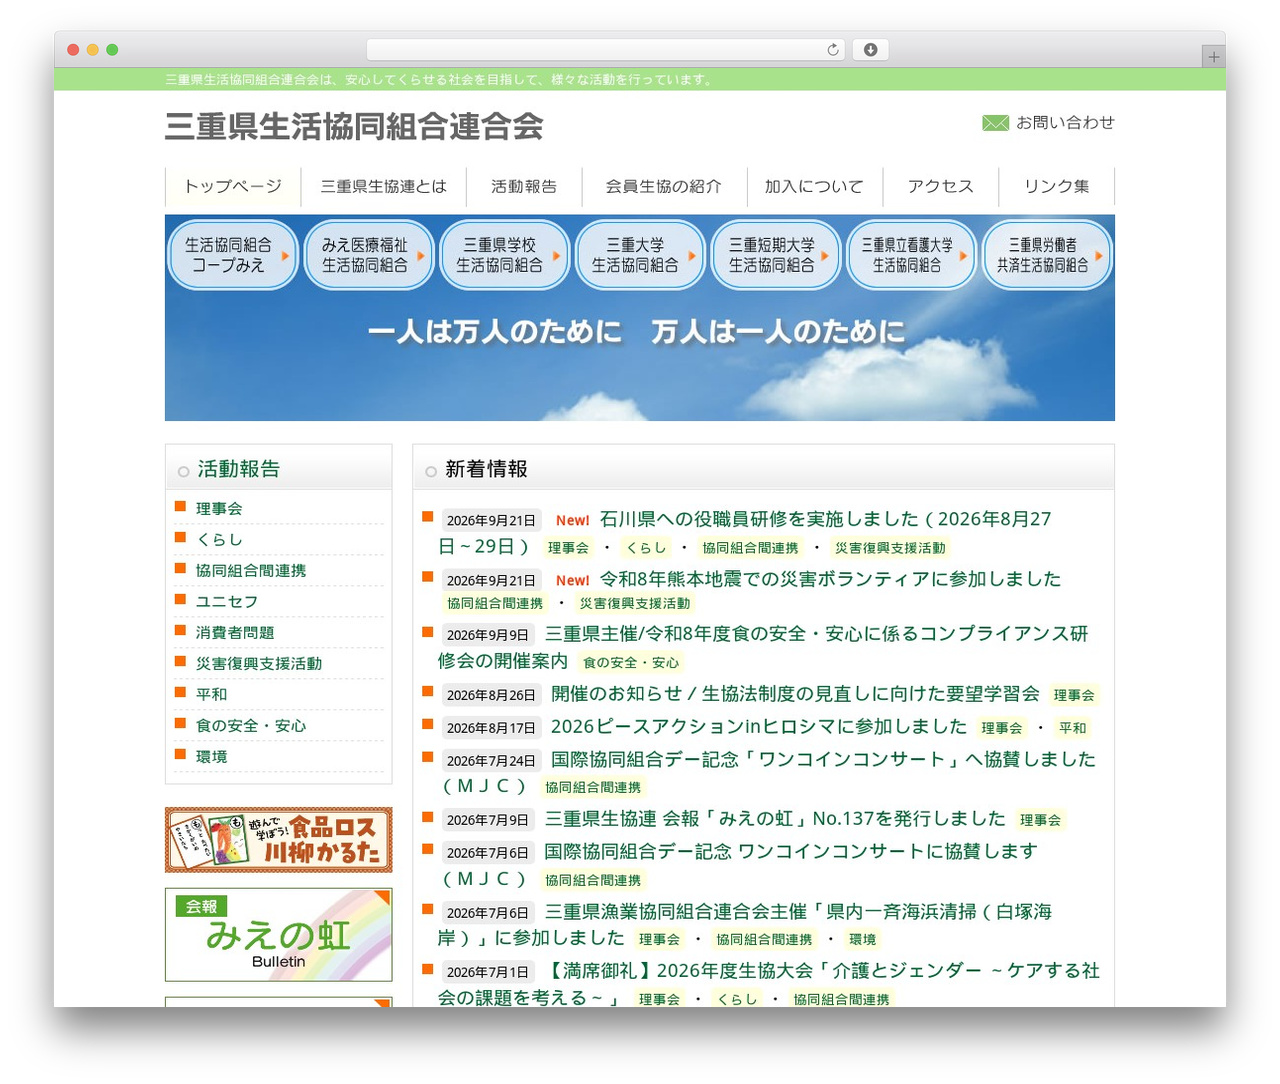
Task: Open the 石川県への役職員研修を実施しました article
Action: click(825, 519)
